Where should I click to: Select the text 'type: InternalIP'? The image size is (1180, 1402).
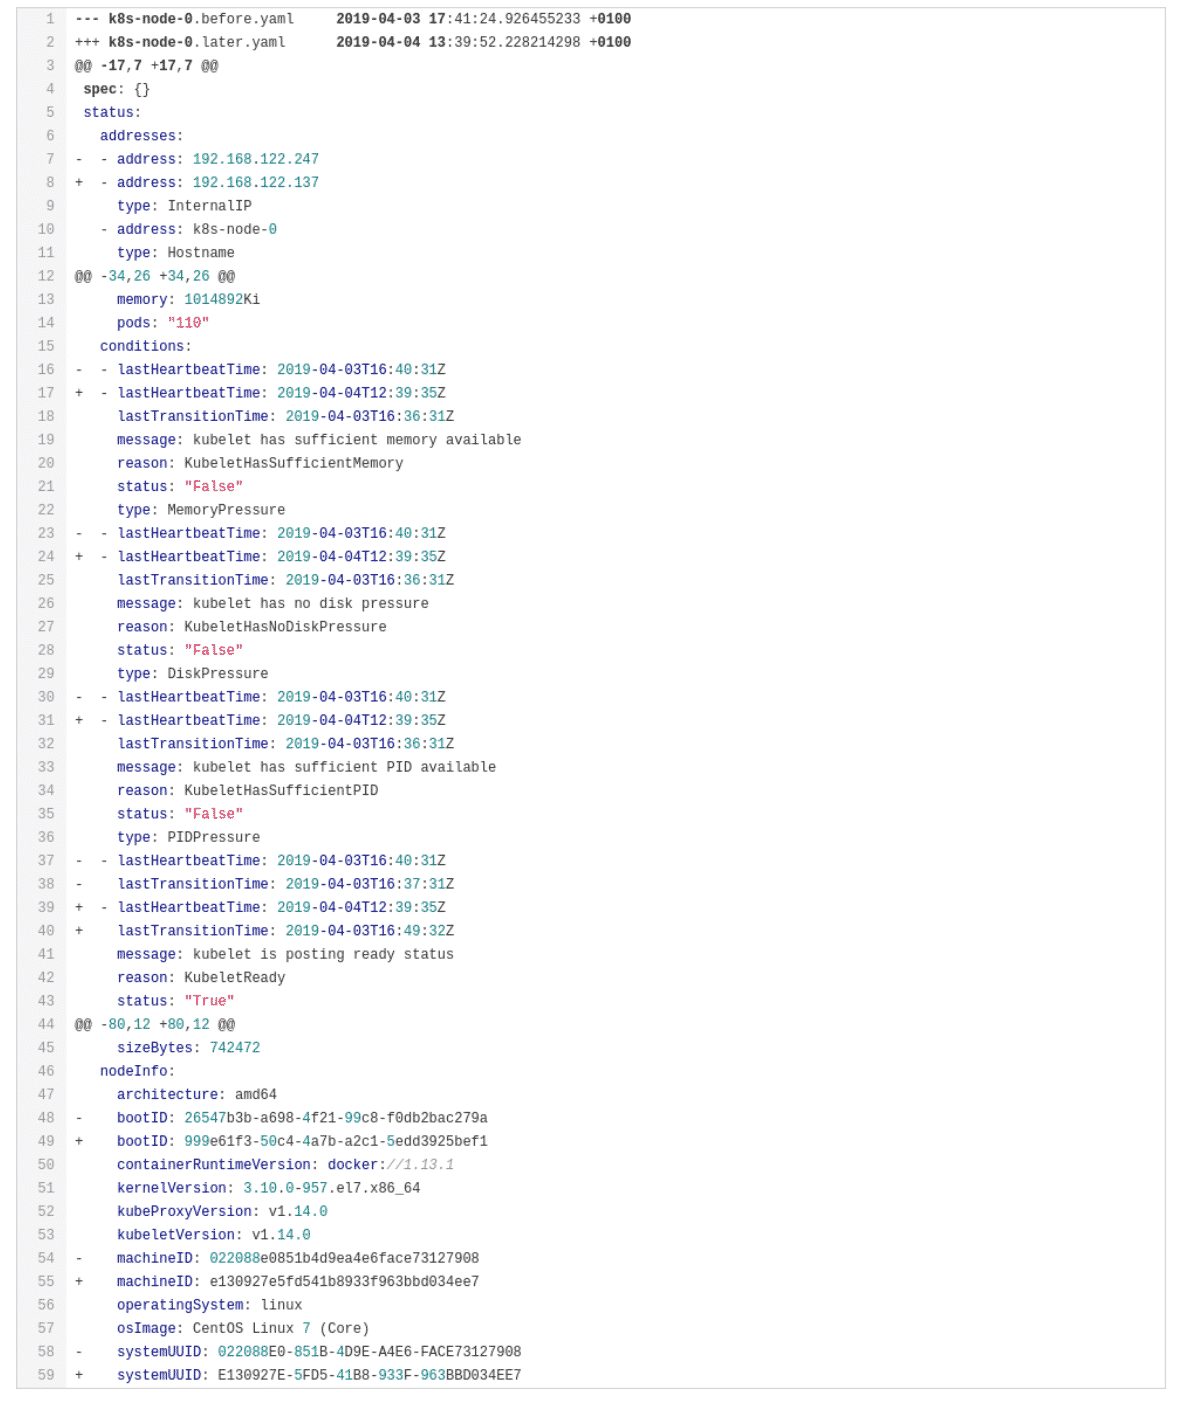click(184, 206)
